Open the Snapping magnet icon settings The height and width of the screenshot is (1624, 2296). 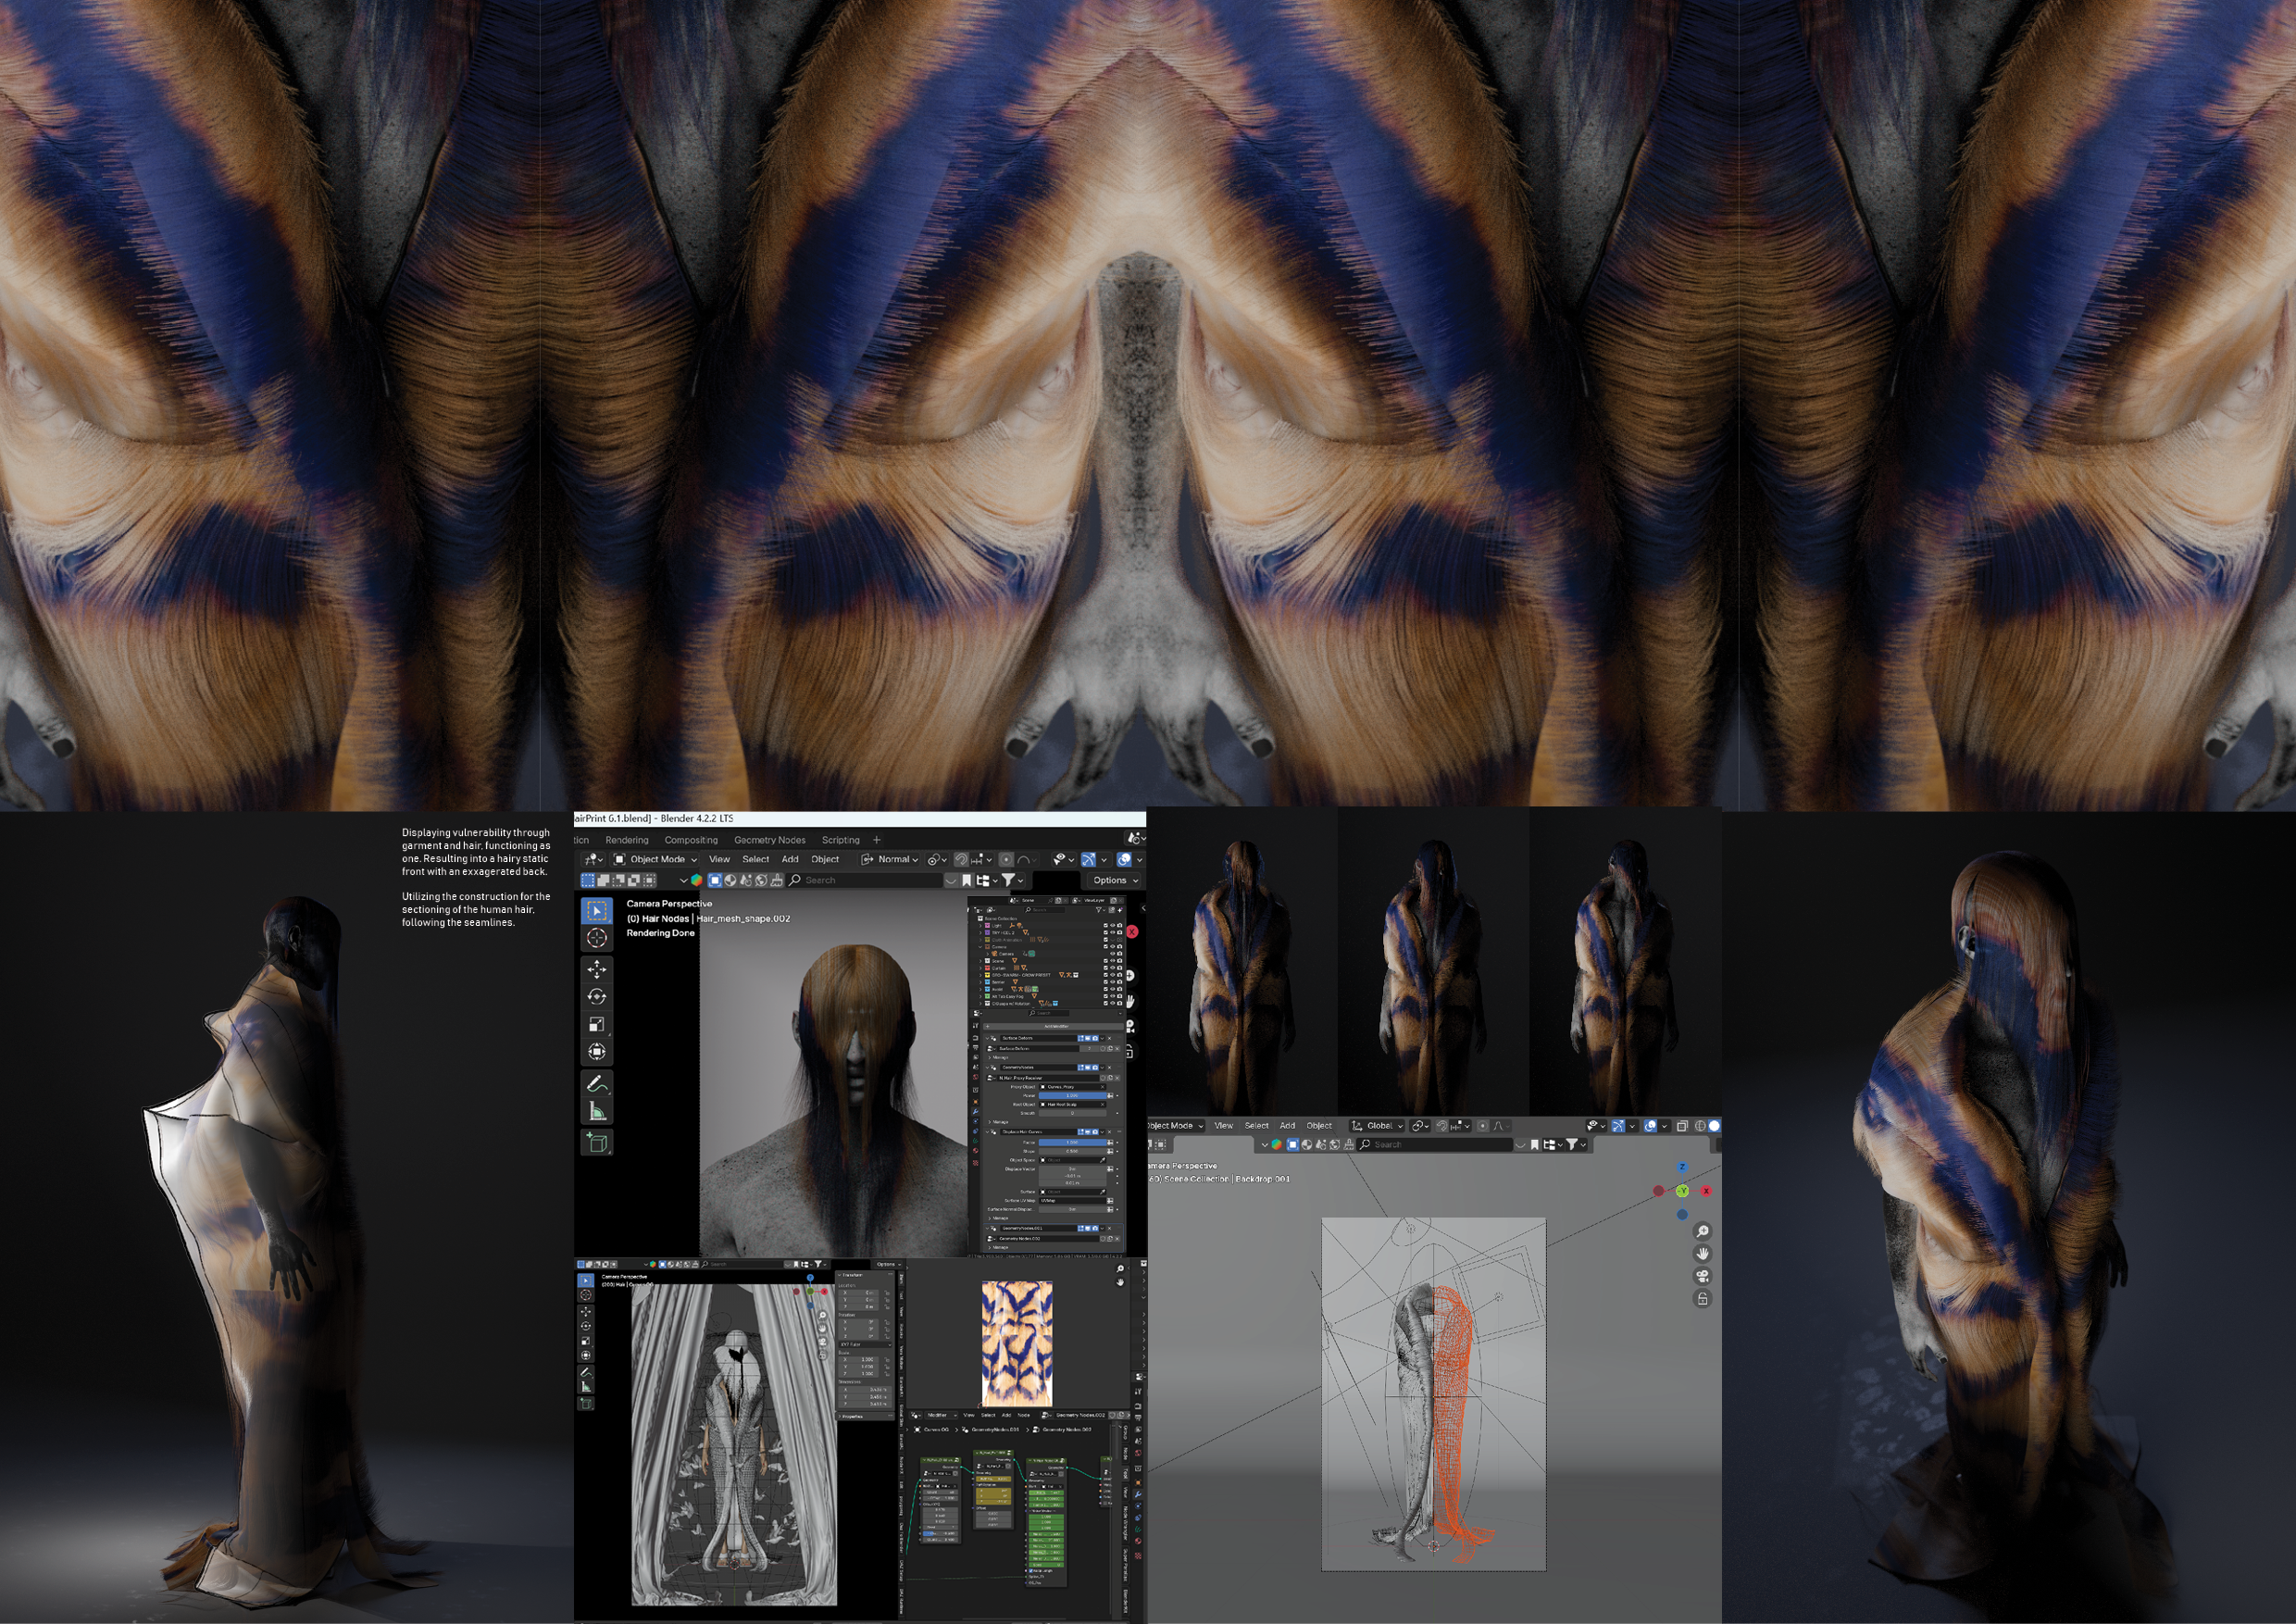(962, 859)
